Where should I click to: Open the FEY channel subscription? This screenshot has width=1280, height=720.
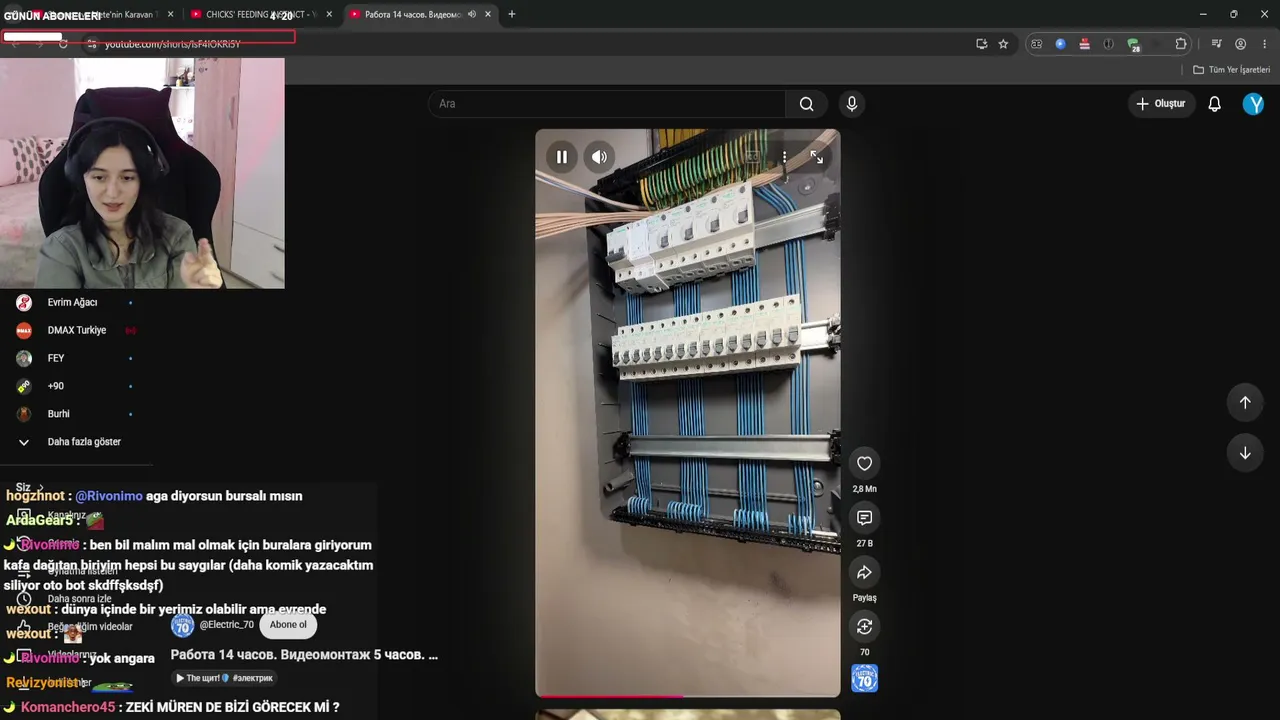pyautogui.click(x=56, y=358)
